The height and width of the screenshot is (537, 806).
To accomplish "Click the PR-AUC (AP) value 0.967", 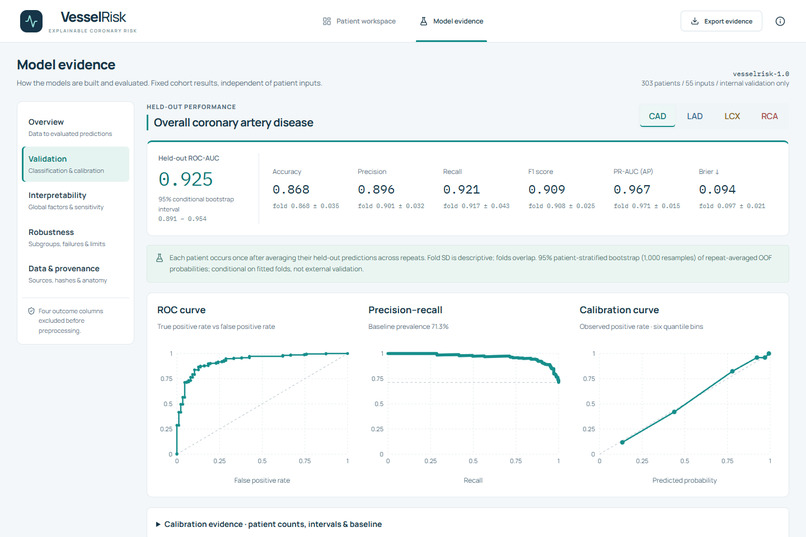I will tap(632, 190).
